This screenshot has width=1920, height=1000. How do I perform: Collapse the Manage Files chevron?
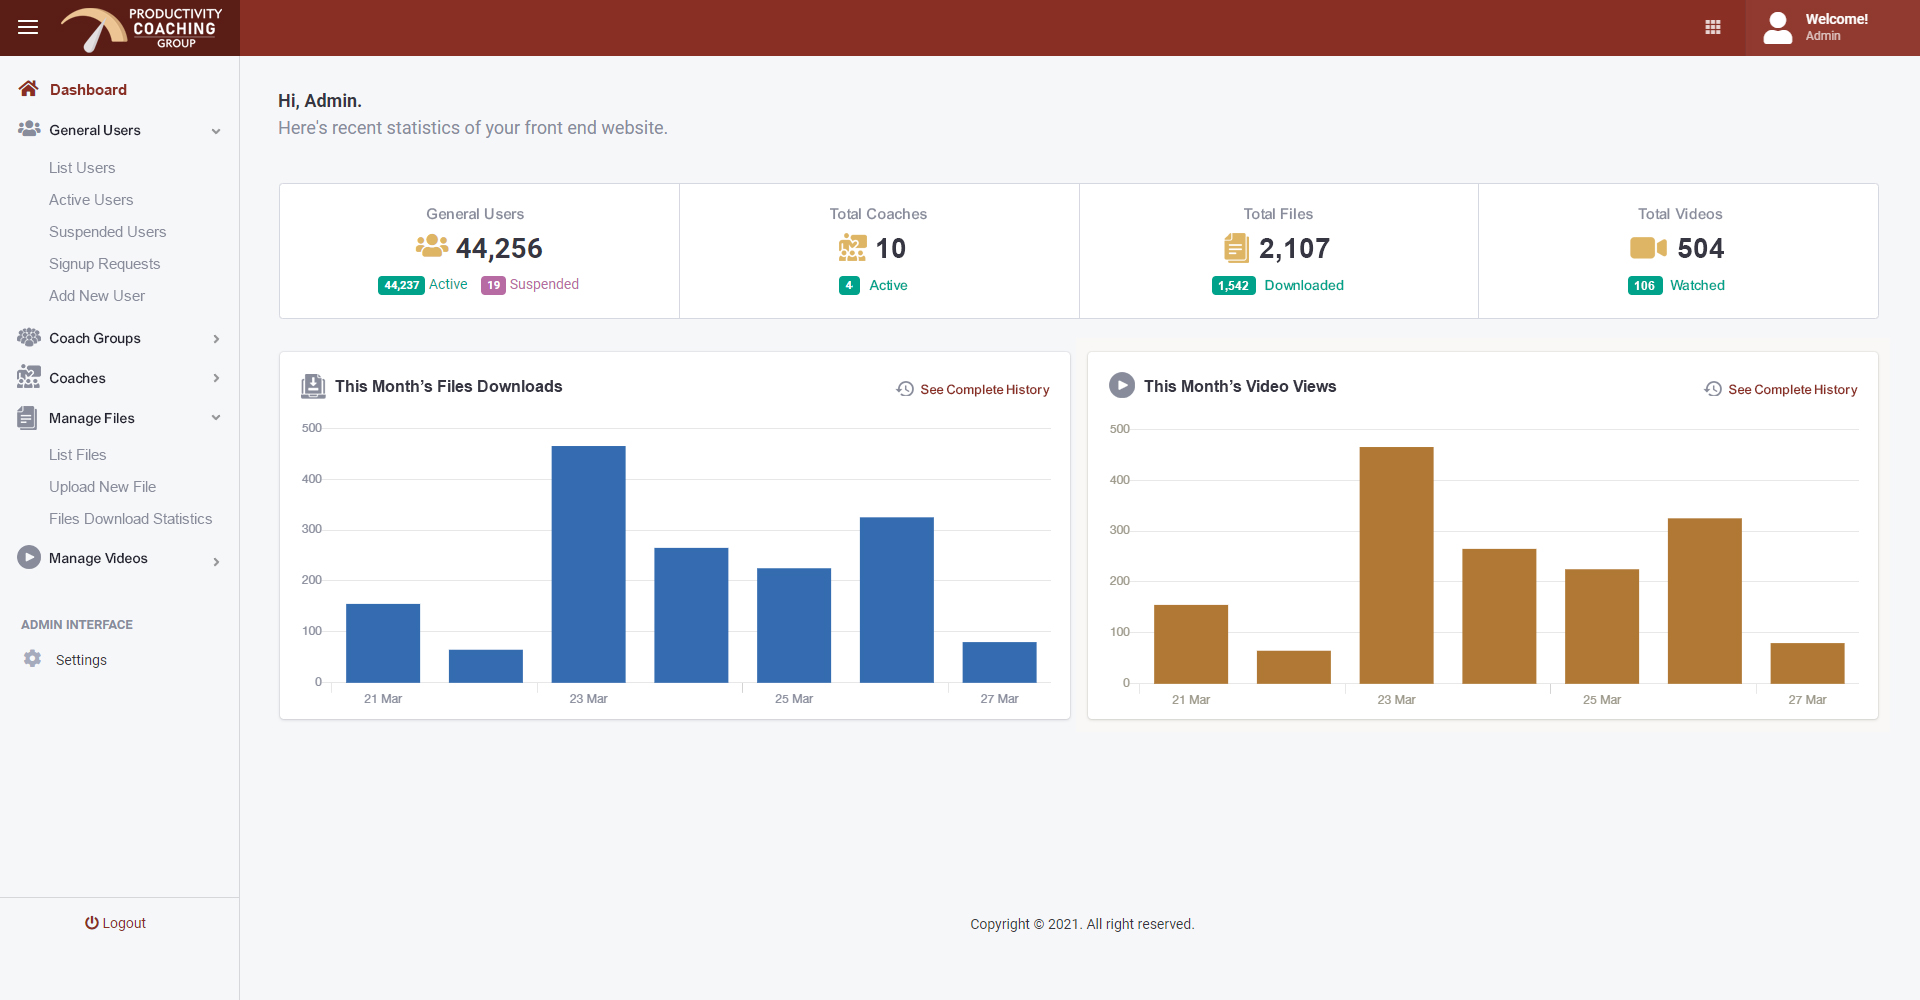(x=216, y=418)
